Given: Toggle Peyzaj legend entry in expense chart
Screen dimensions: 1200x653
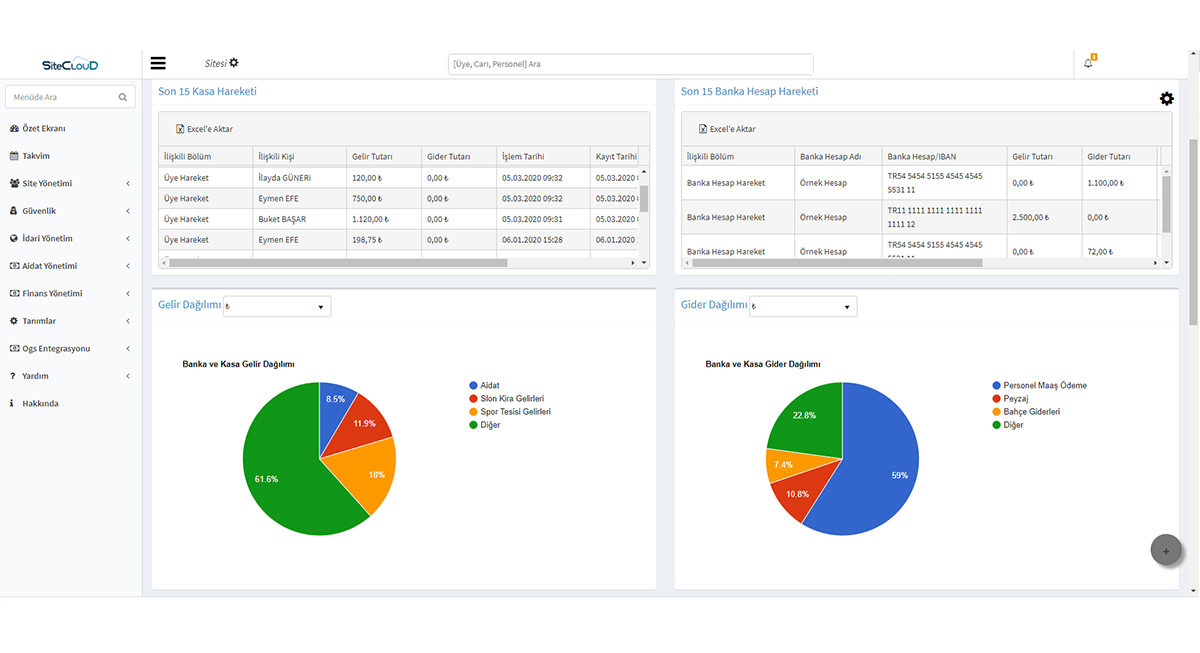Looking at the screenshot, I should coord(1017,398).
